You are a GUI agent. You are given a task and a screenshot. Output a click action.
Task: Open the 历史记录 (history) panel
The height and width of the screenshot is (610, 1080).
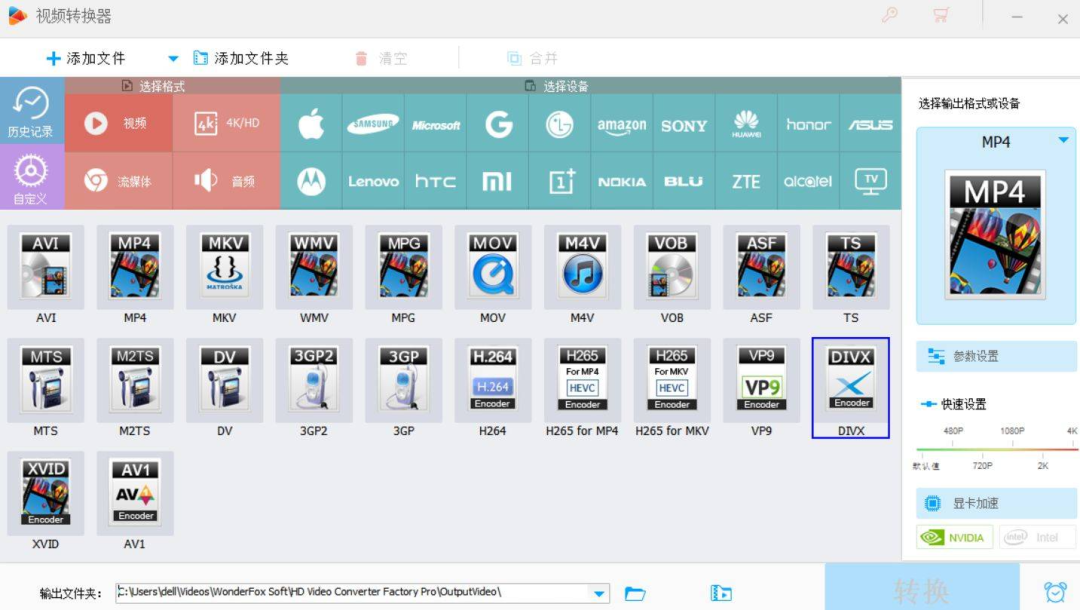32,112
